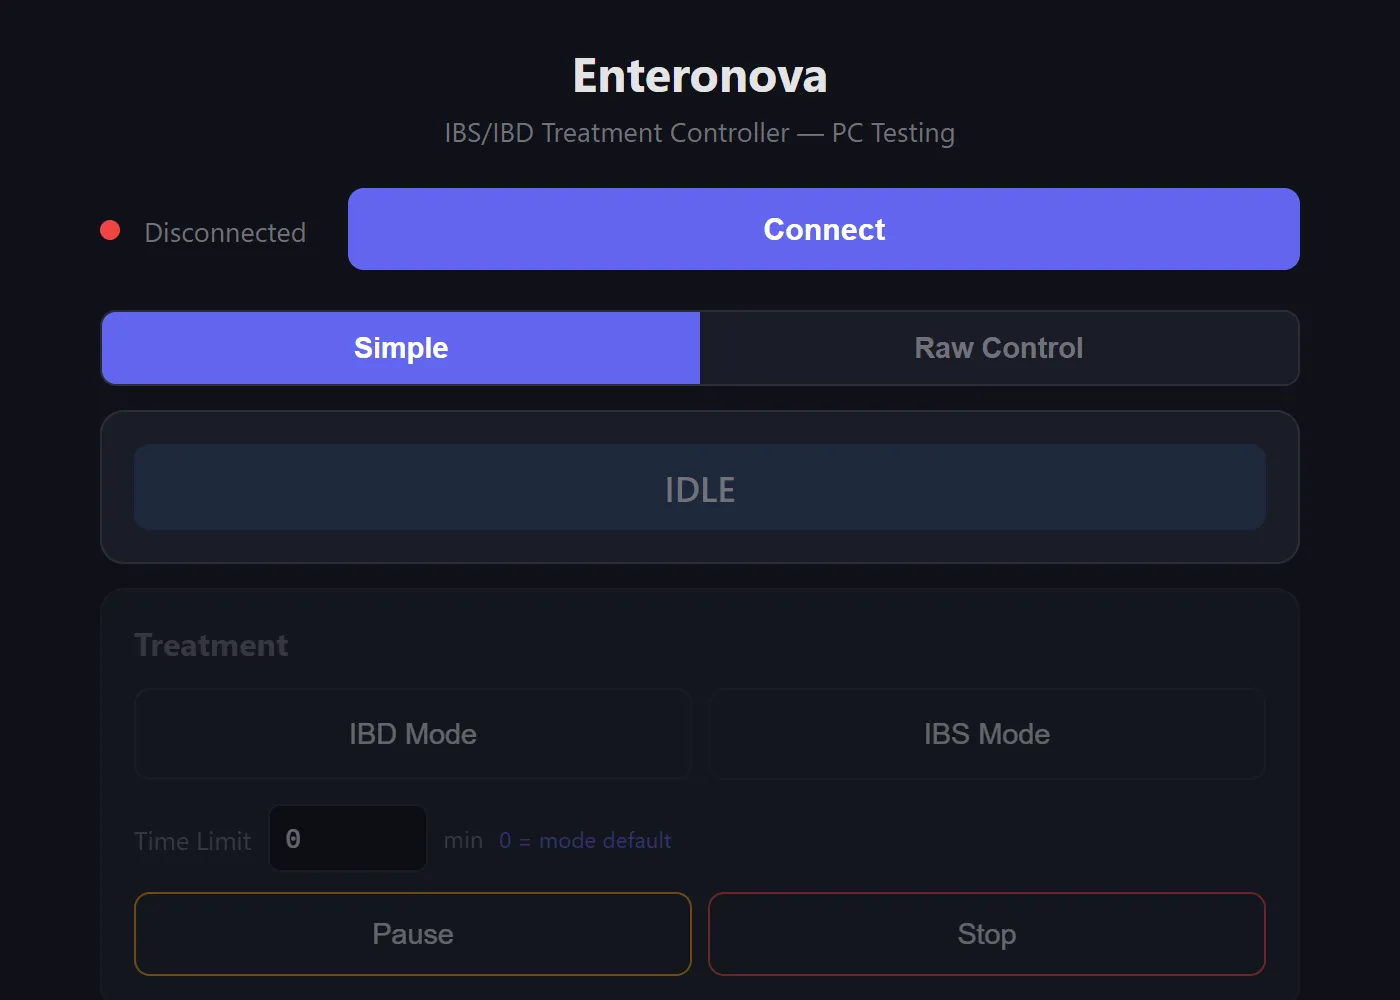This screenshot has width=1400, height=1000.
Task: Click the IDLE status banner
Action: pos(700,488)
